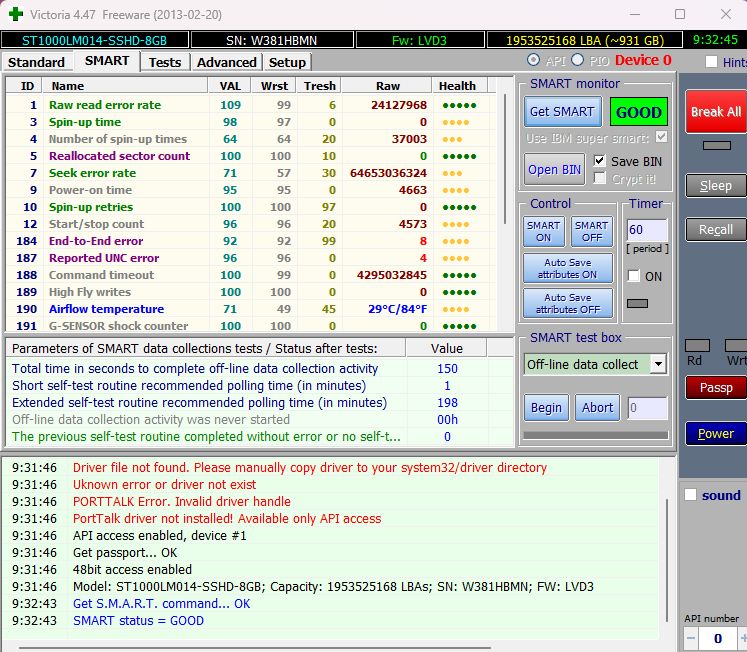Screen dimensions: 747x652
Task: Click the green GOOD status indicator
Action: click(x=638, y=112)
